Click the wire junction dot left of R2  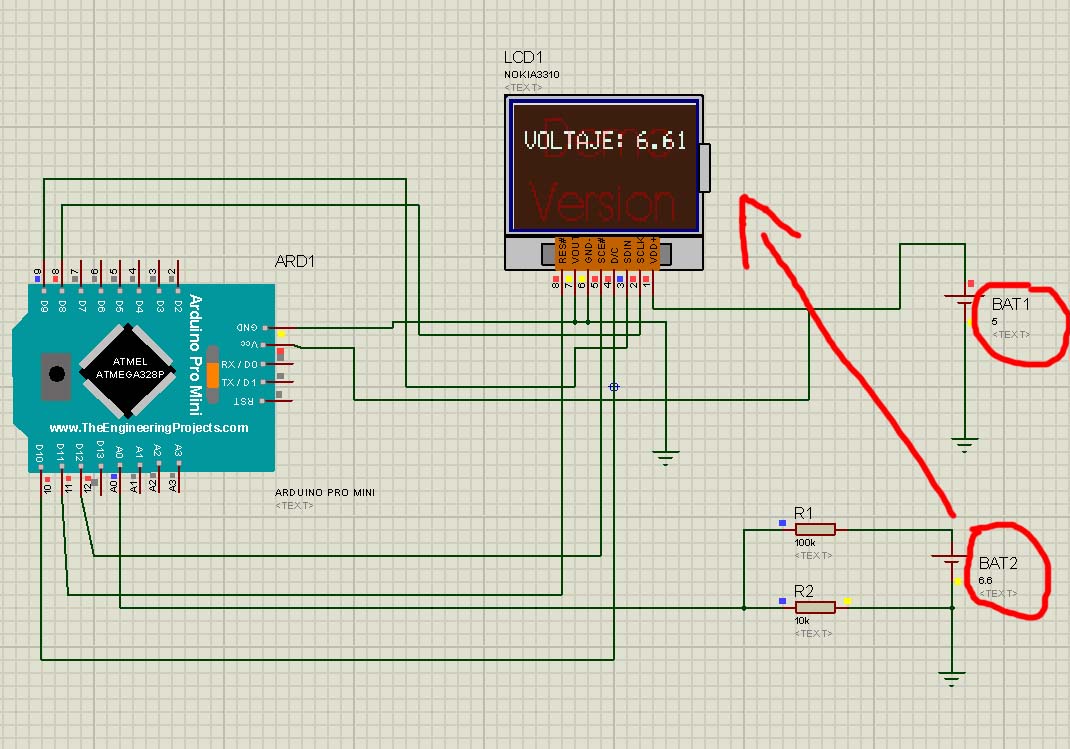pos(744,607)
